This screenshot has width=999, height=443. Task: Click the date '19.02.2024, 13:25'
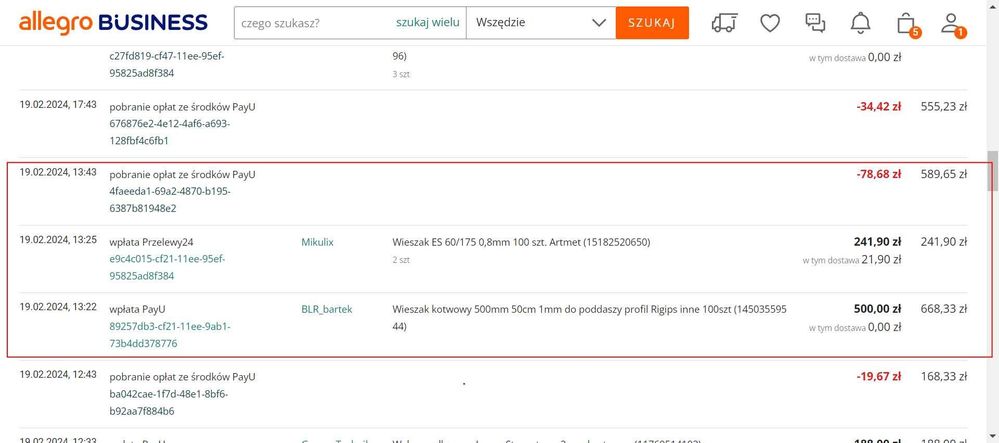tap(58, 240)
